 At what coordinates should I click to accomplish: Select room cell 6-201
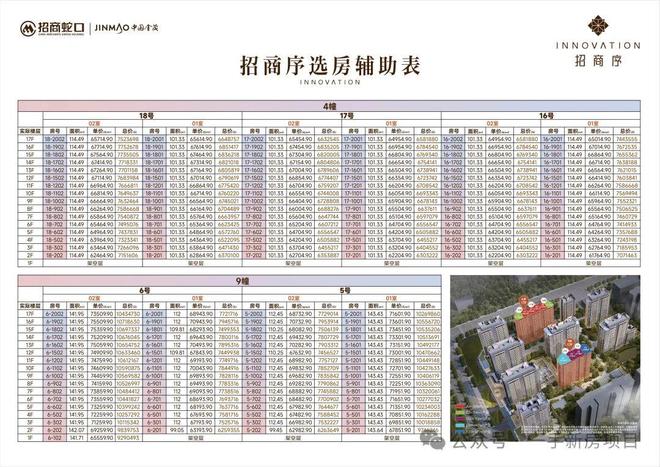(x=154, y=430)
